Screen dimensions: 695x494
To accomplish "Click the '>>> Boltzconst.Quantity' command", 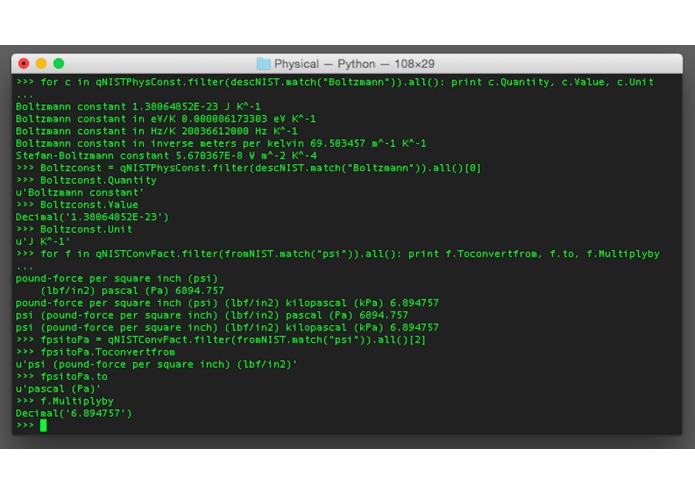I will point(86,180).
